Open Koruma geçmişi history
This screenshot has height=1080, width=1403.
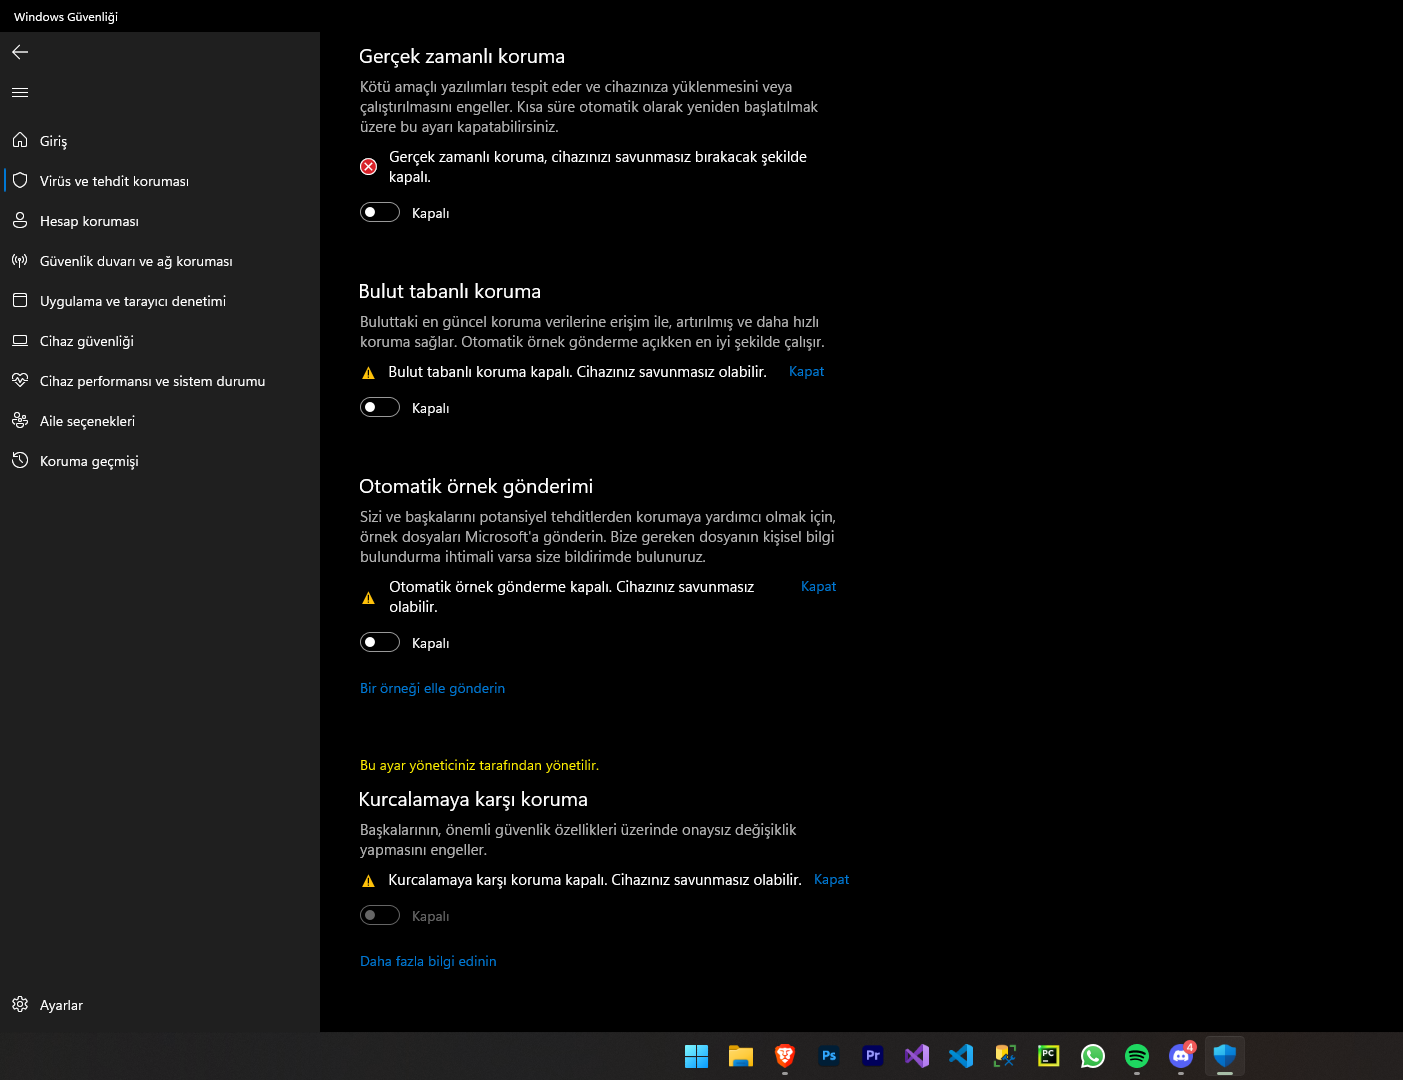160,461
